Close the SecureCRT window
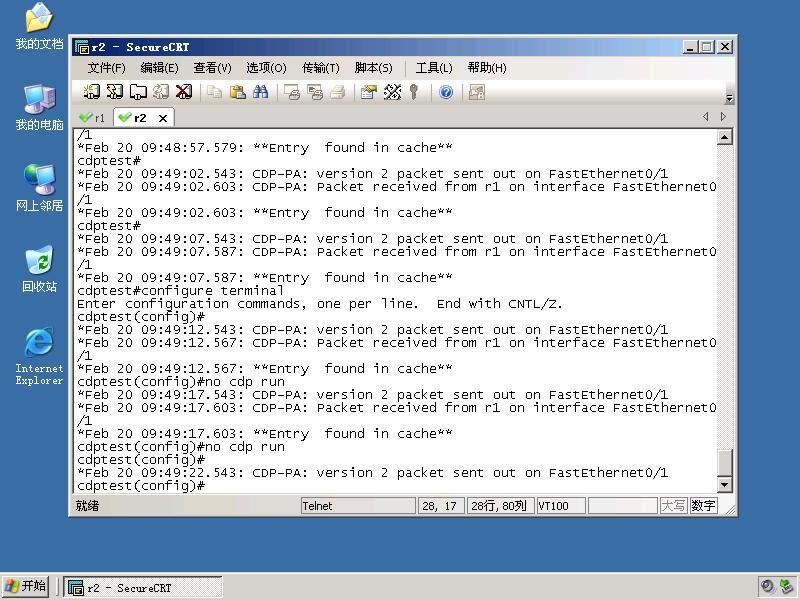 (725, 47)
